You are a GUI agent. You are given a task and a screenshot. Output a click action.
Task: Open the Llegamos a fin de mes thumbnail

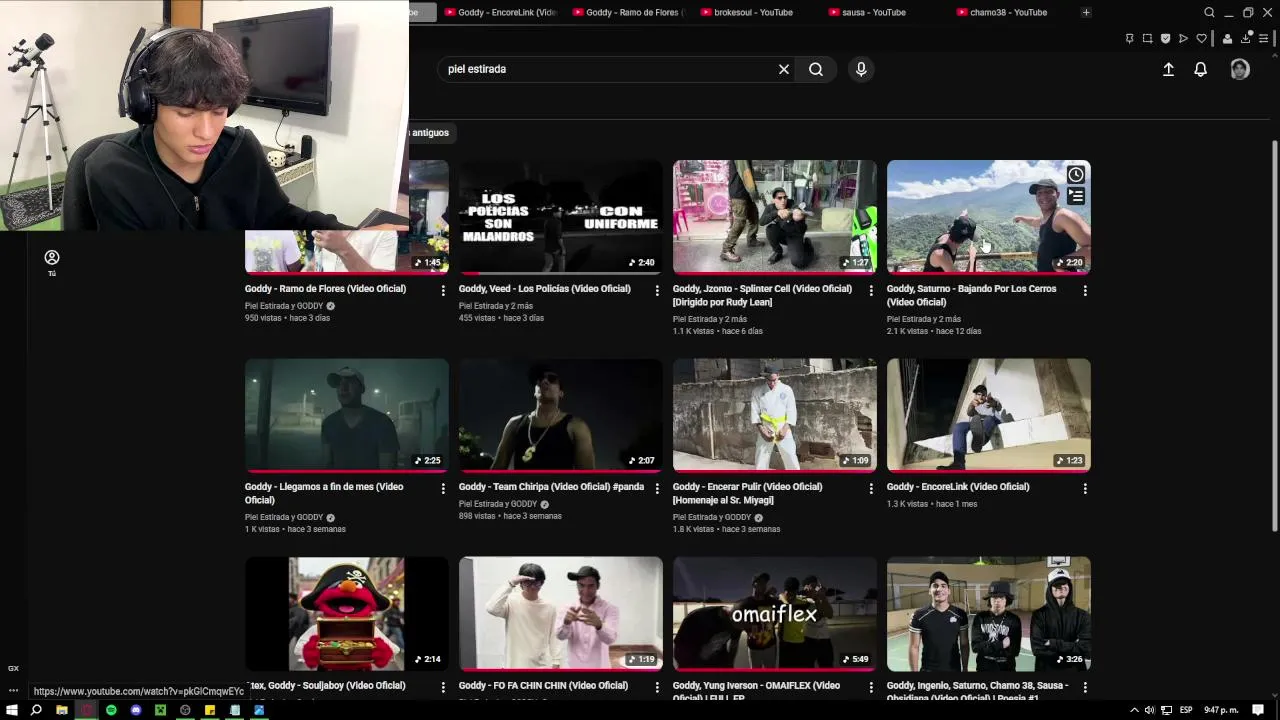[x=346, y=415]
